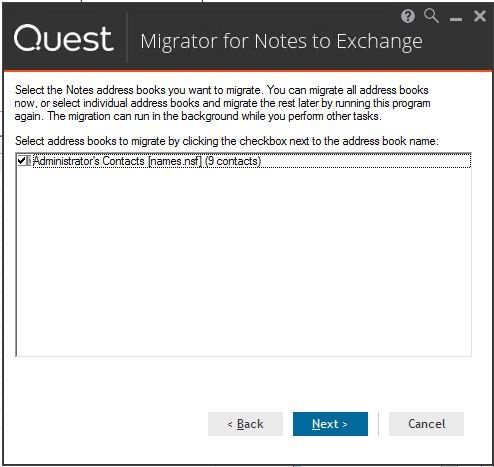Click the blank area left of the Back button
This screenshot has width=494, height=467.
point(107,424)
